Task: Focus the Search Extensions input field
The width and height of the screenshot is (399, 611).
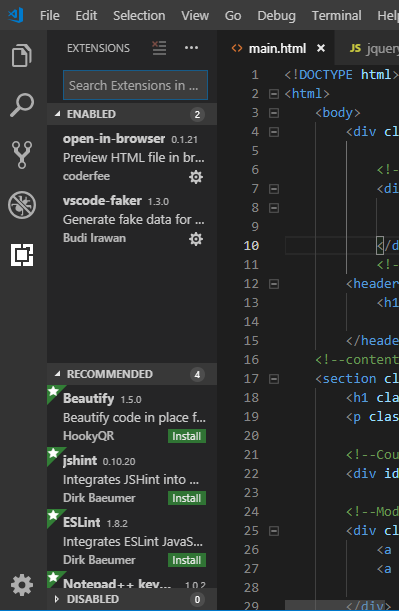Action: tap(135, 85)
